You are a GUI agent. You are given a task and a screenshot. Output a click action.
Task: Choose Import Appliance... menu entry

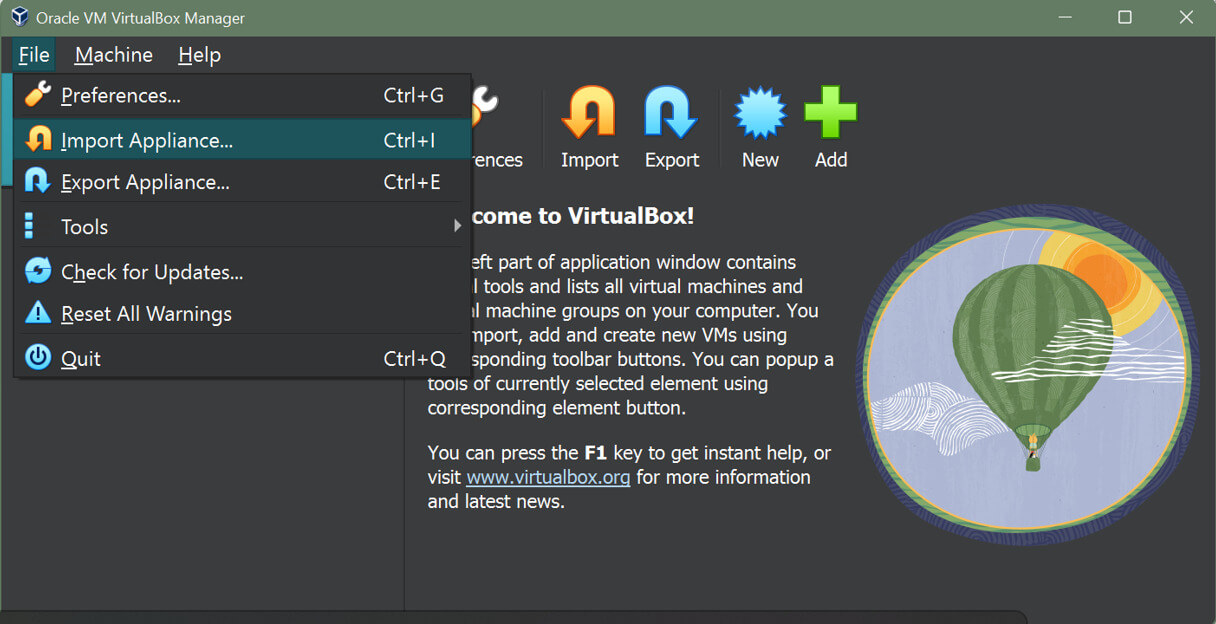[242, 140]
